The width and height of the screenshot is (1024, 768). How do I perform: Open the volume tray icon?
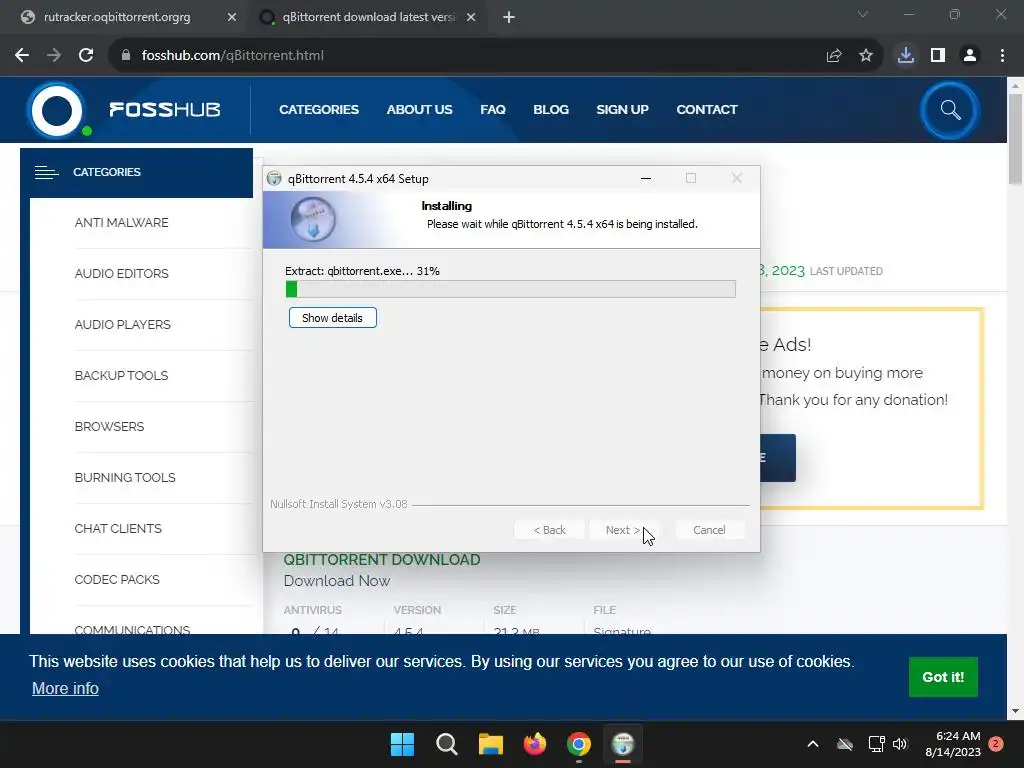pyautogui.click(x=900, y=744)
